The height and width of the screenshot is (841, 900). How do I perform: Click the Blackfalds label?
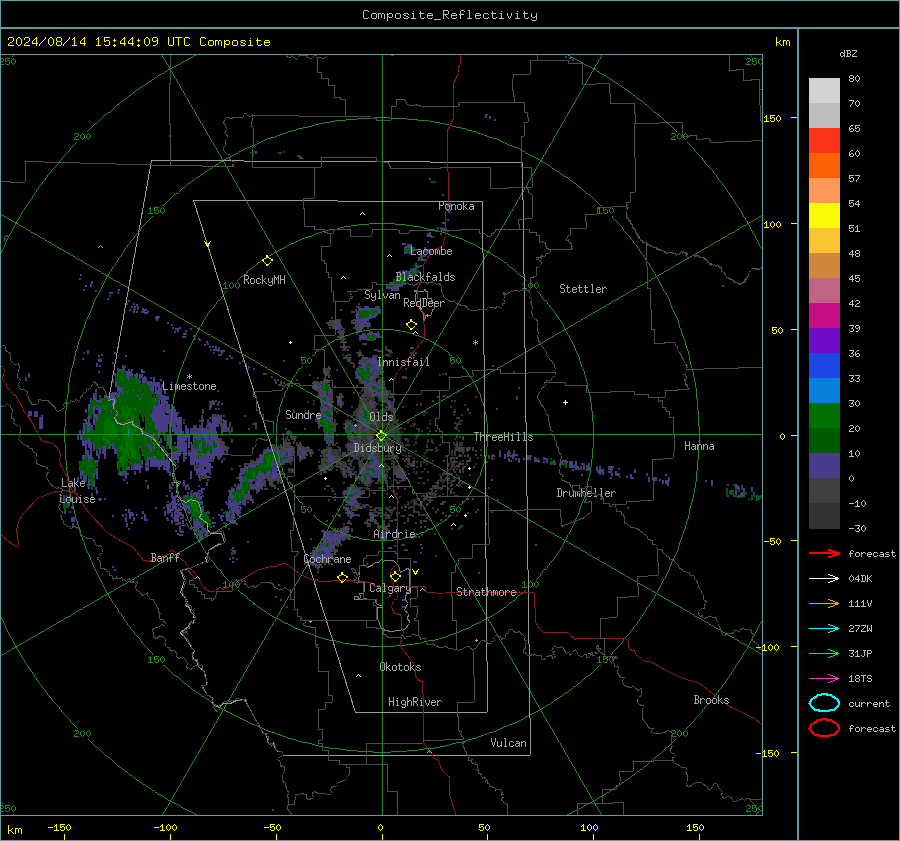[x=425, y=277]
